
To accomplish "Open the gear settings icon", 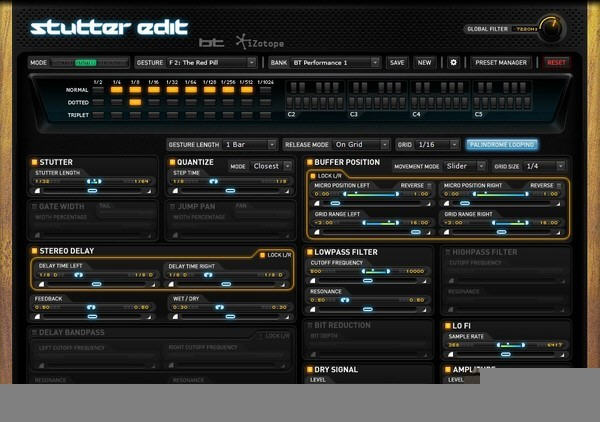I will (x=453, y=62).
